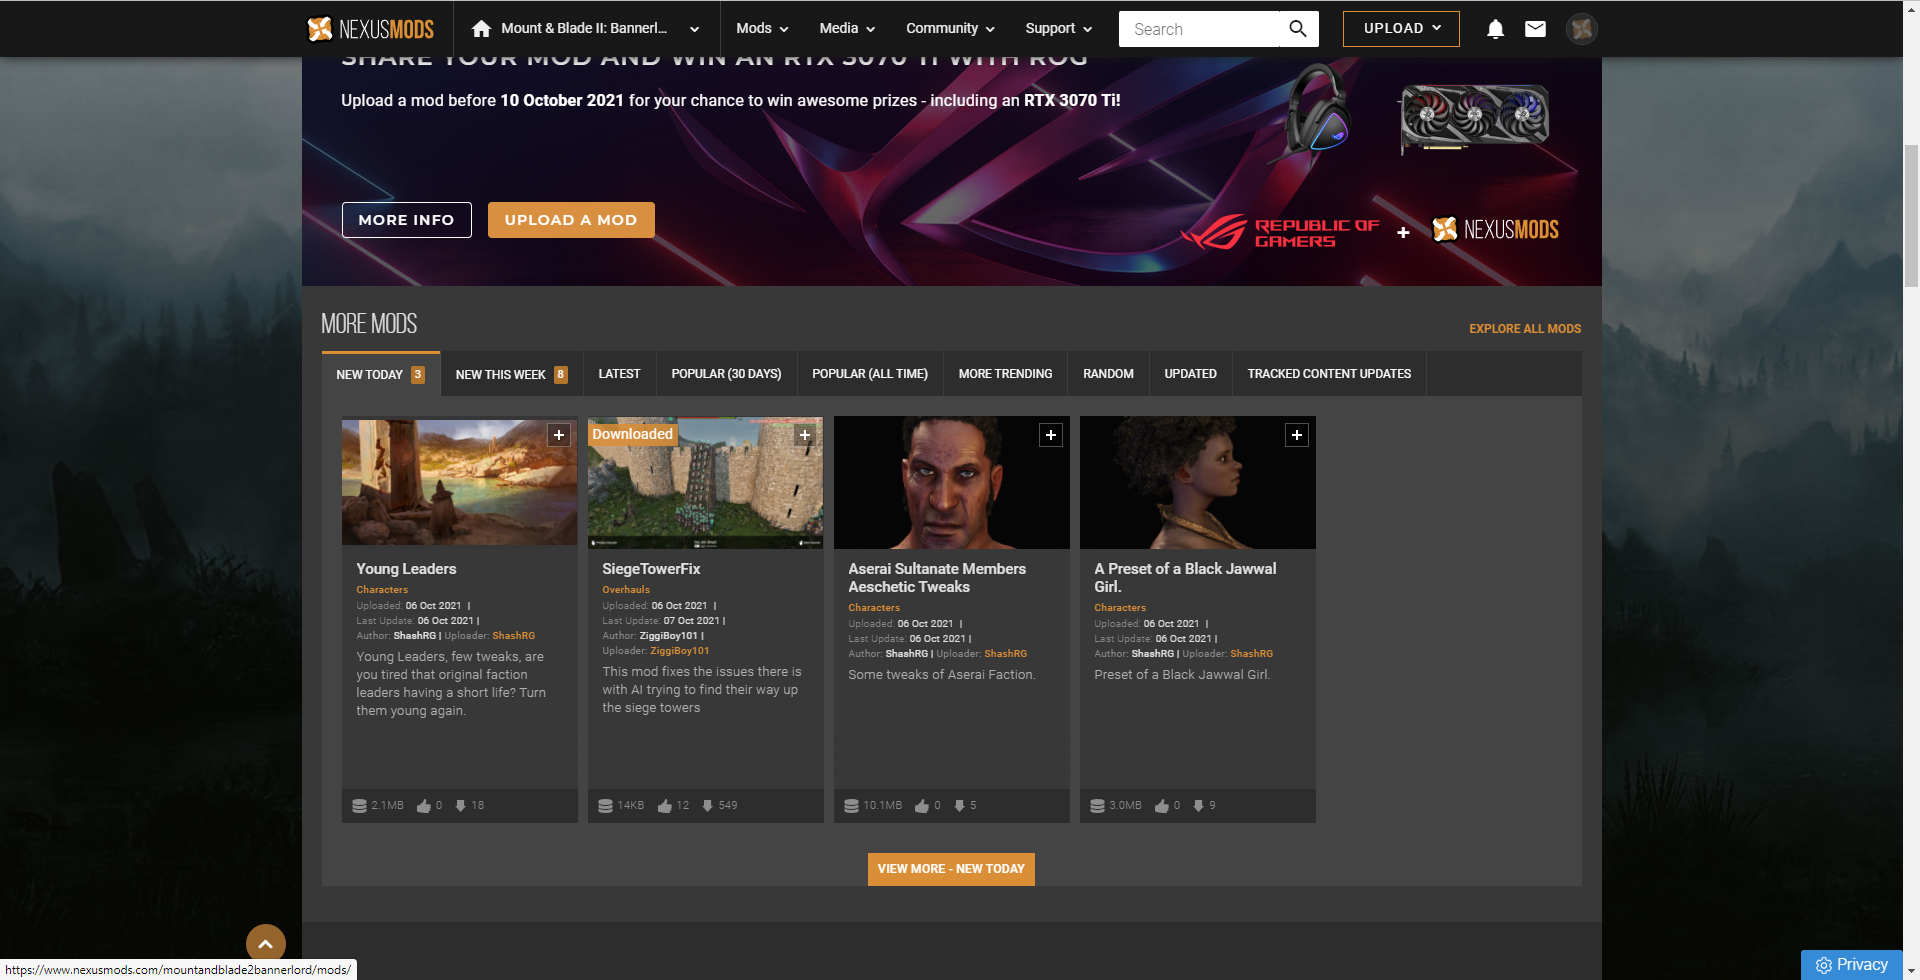
Task: Open ShashRG uploader link on Young Leaders
Action: tap(514, 636)
